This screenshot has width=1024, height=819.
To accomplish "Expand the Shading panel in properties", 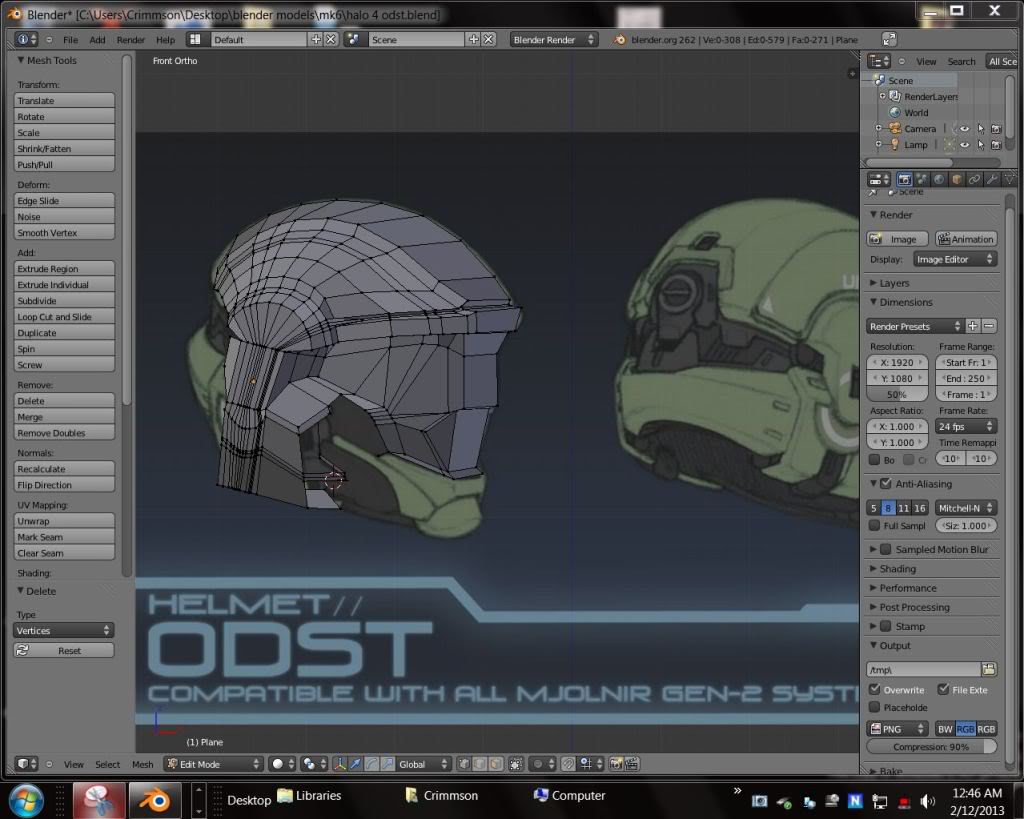I will pos(897,569).
